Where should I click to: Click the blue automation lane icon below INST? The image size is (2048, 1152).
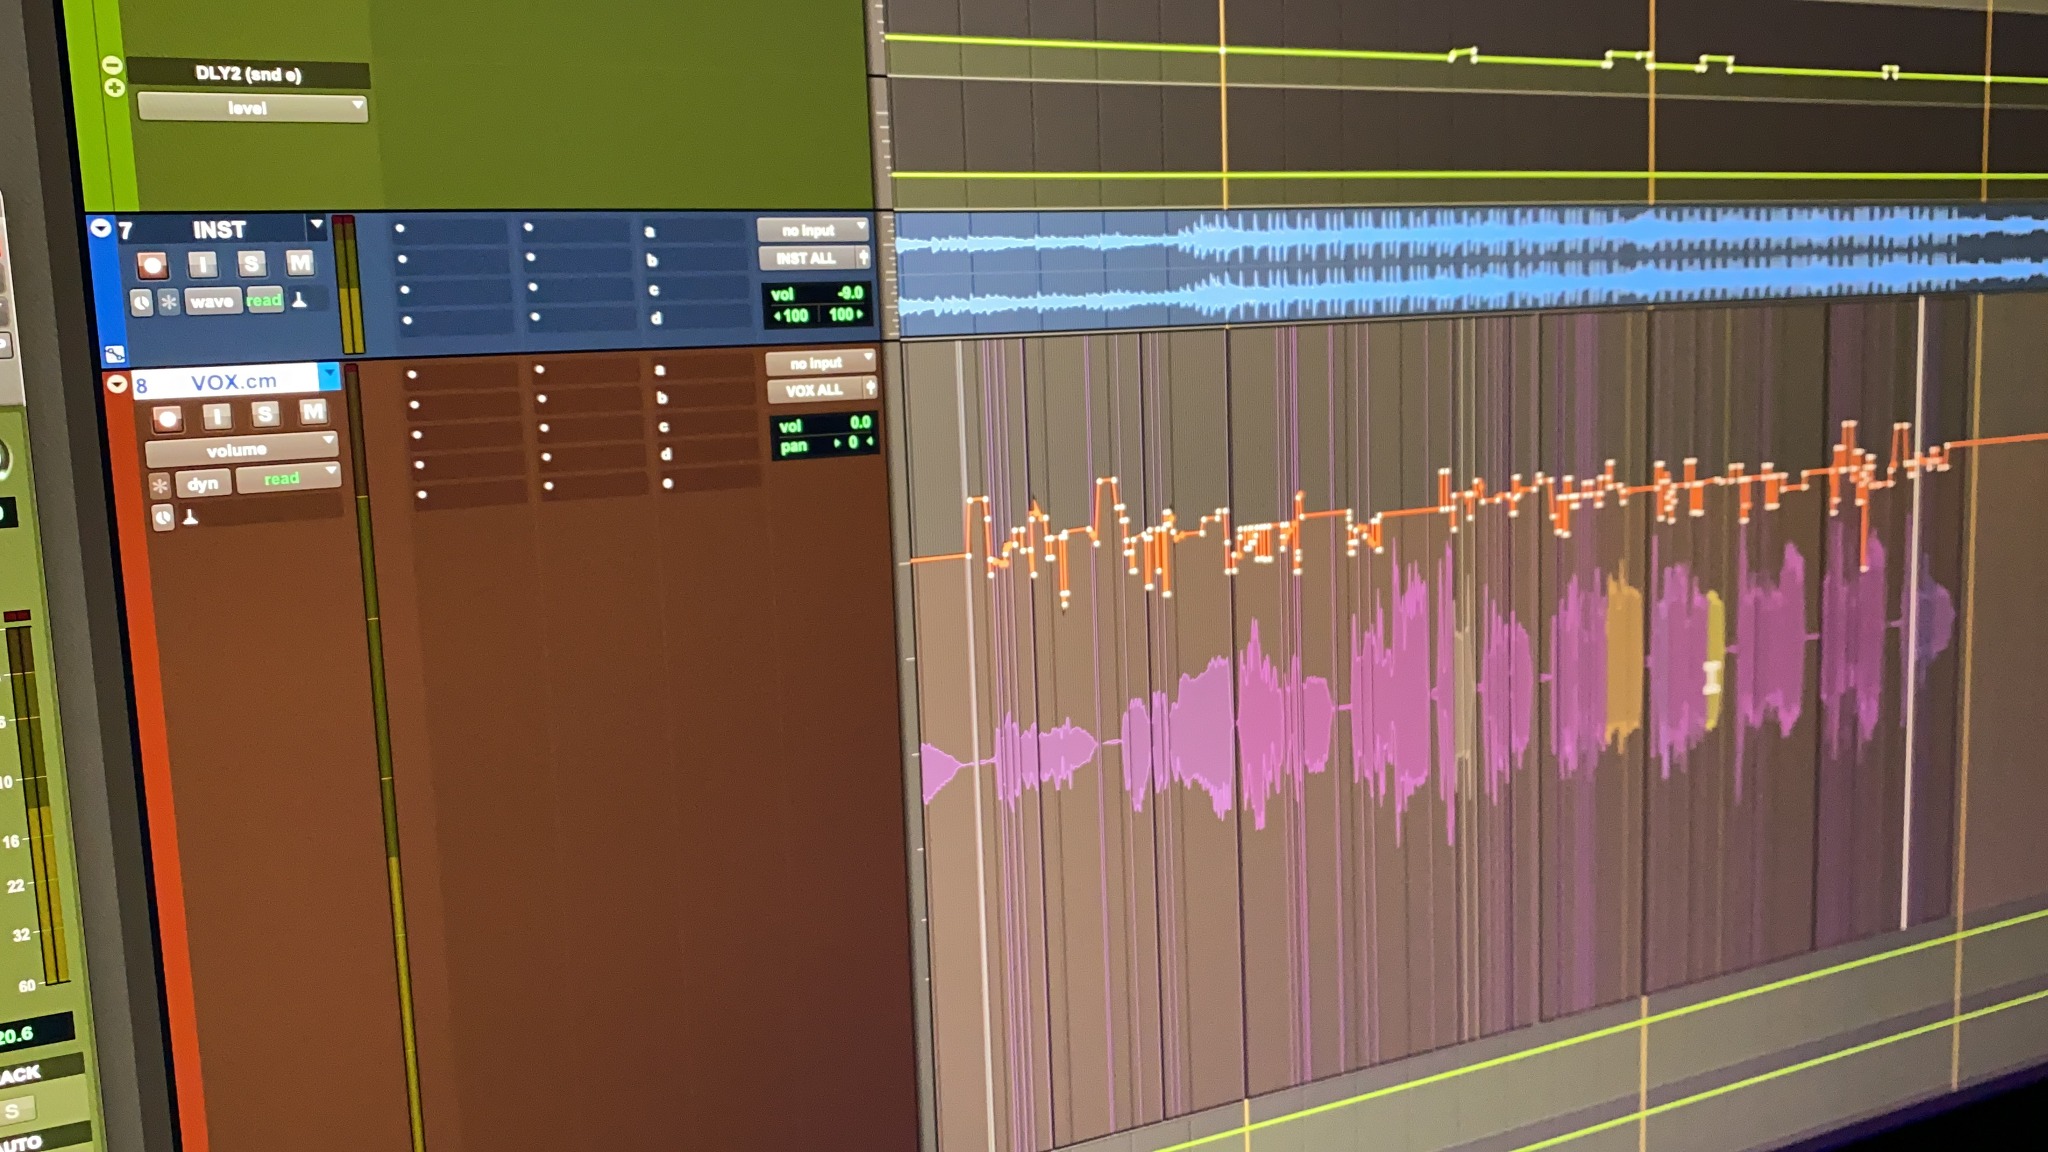[x=114, y=353]
